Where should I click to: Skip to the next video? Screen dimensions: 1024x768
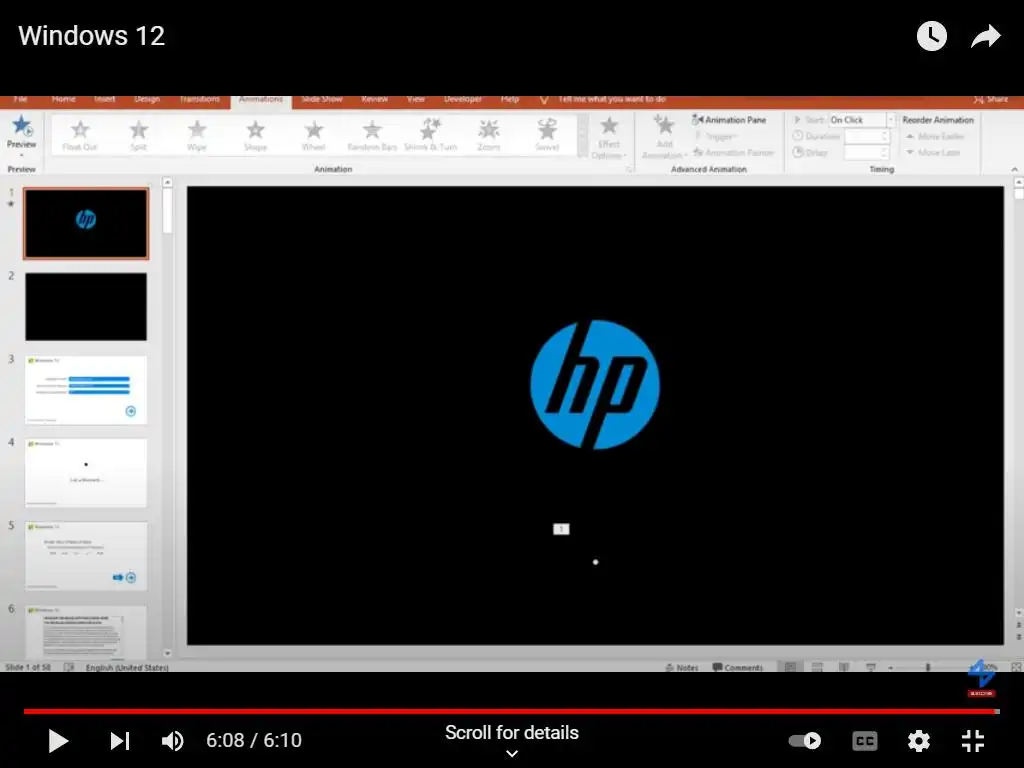120,741
